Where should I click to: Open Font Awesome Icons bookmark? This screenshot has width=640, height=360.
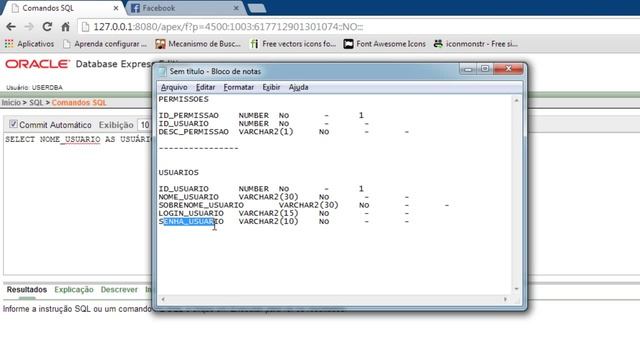(x=384, y=44)
